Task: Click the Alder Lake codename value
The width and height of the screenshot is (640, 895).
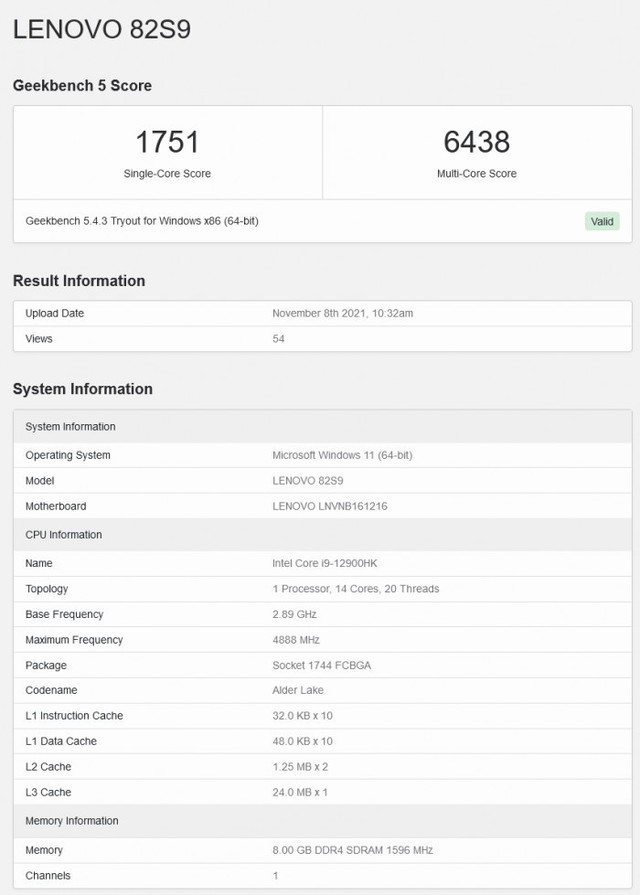Action: 300,690
